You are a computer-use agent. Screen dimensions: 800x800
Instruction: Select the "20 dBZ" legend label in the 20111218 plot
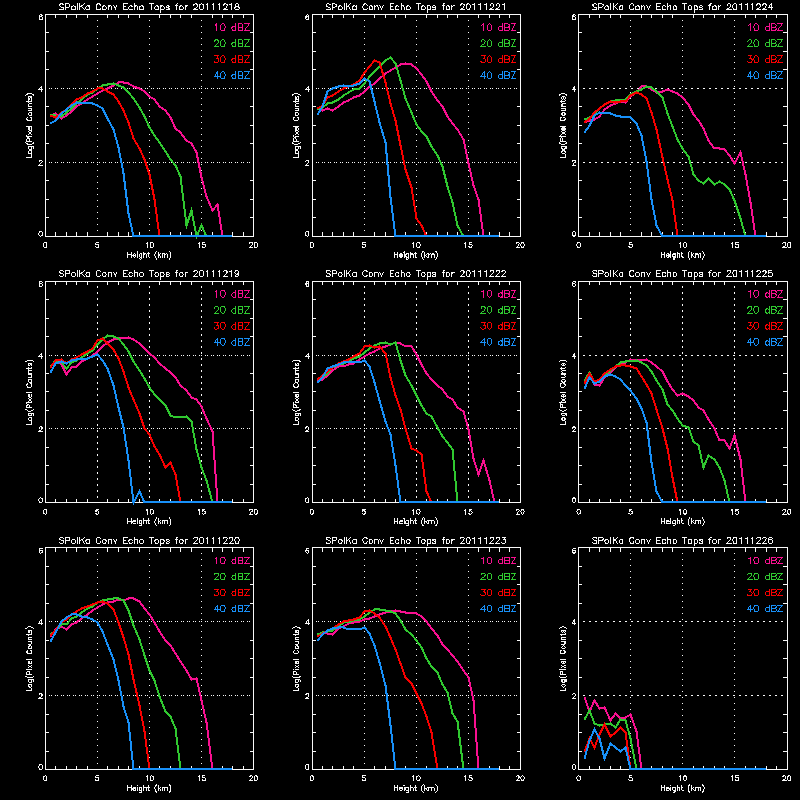click(232, 43)
